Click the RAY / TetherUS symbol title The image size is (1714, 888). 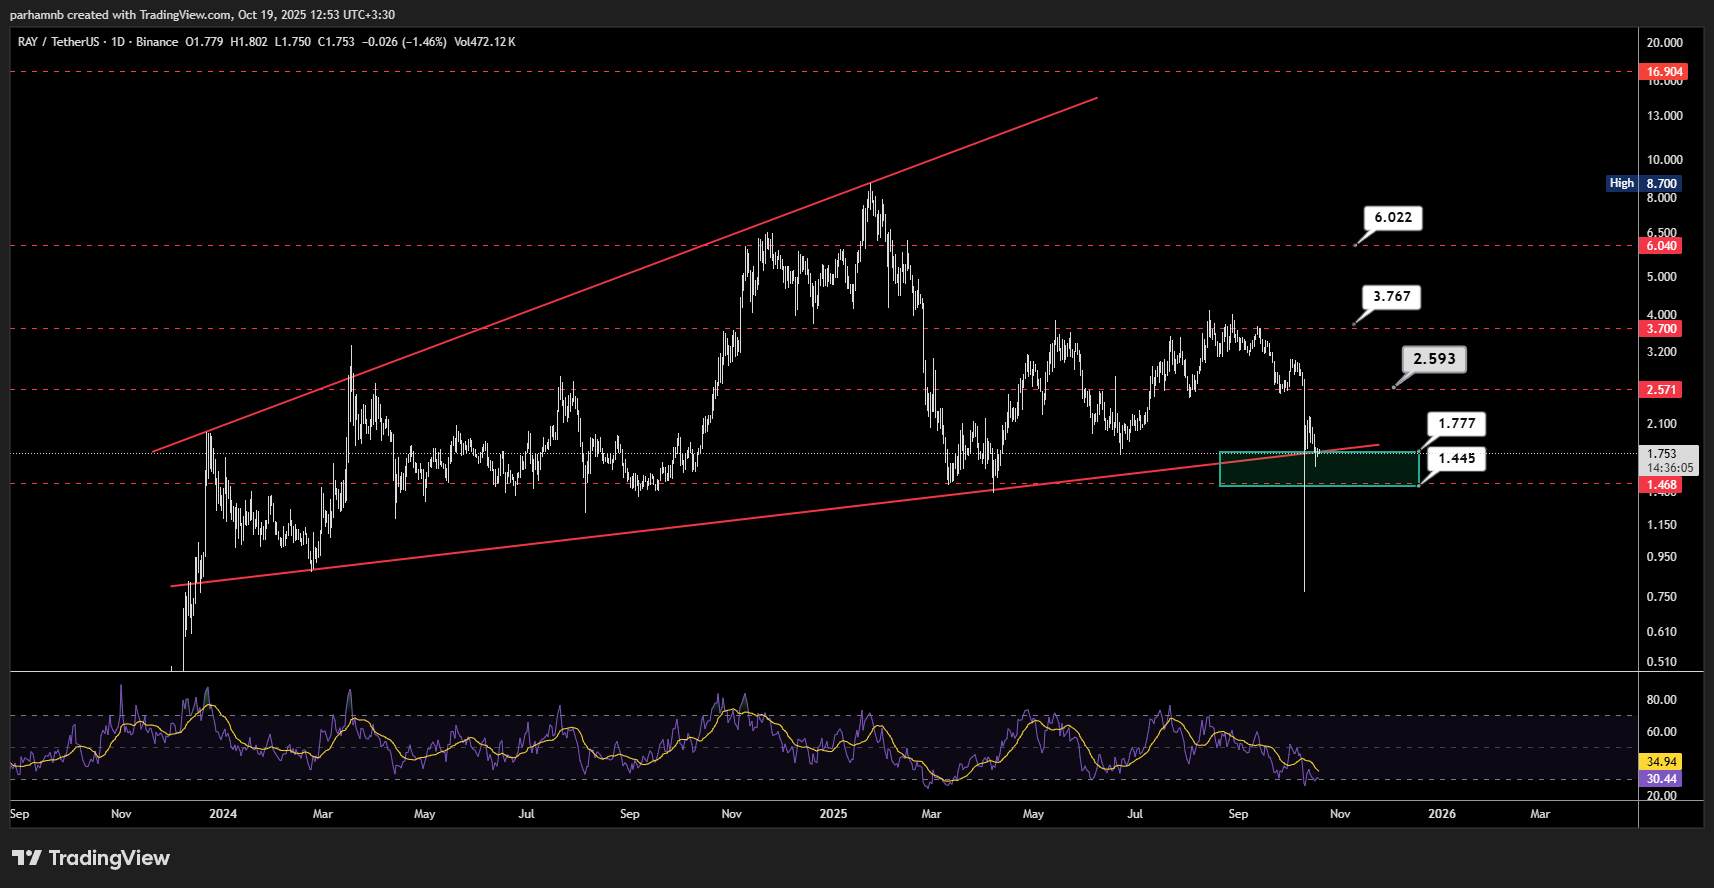(58, 42)
